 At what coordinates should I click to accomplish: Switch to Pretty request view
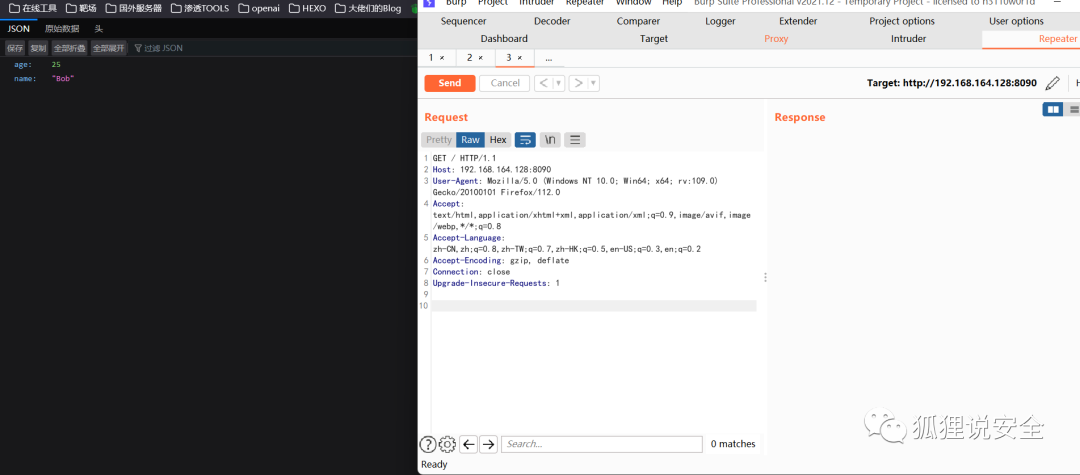click(x=439, y=140)
